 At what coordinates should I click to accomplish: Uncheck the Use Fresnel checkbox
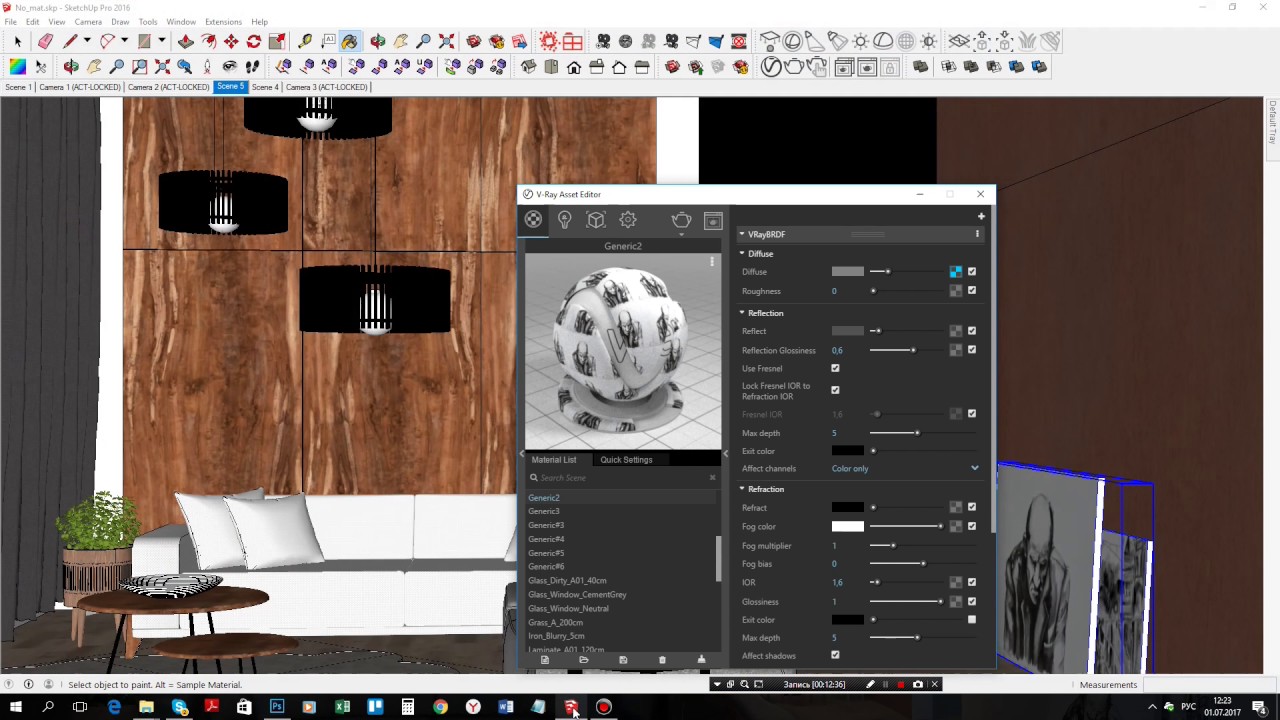[x=835, y=368]
